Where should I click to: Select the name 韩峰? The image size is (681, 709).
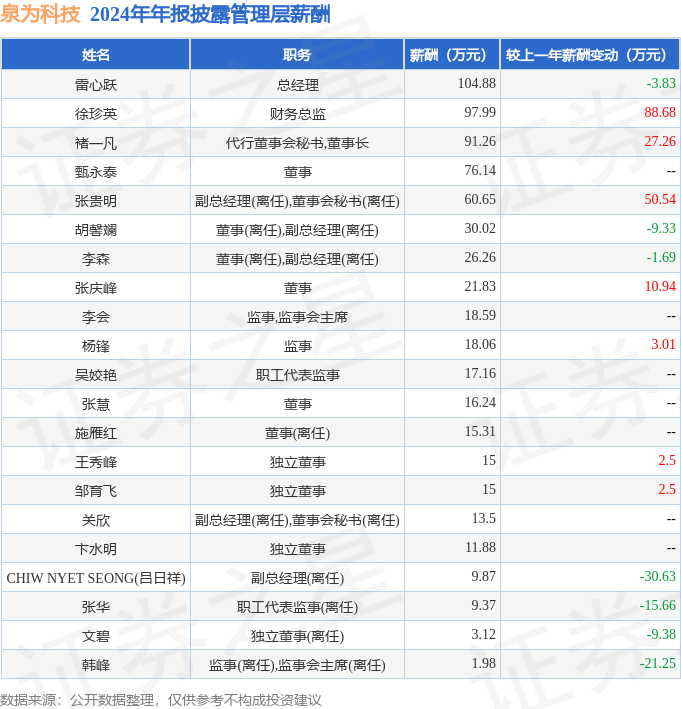click(x=95, y=665)
